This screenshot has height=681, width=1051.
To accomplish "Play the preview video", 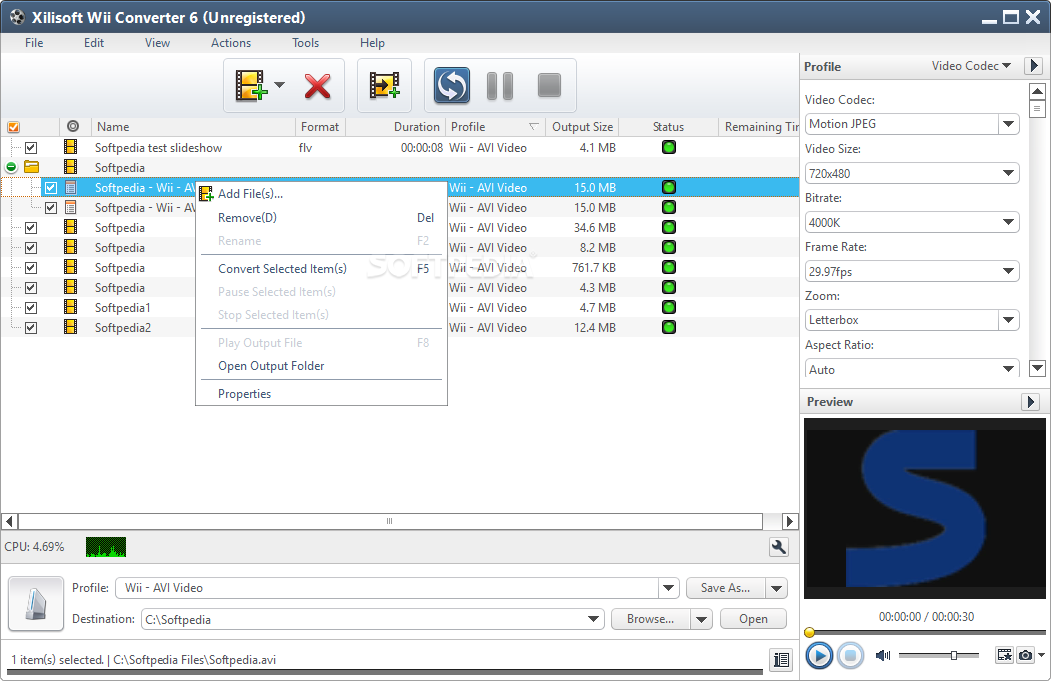I will [x=818, y=655].
